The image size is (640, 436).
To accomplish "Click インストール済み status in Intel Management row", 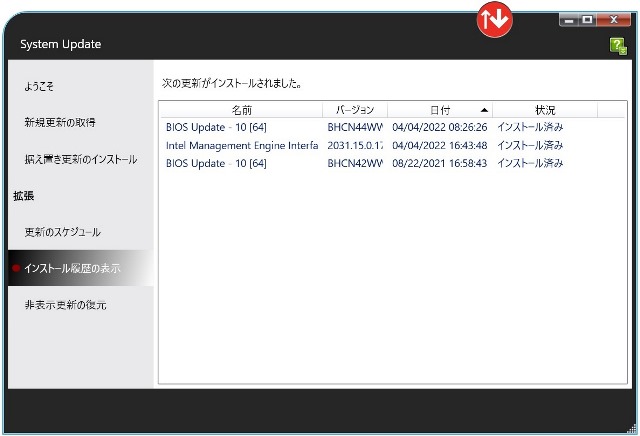I will coord(530,145).
